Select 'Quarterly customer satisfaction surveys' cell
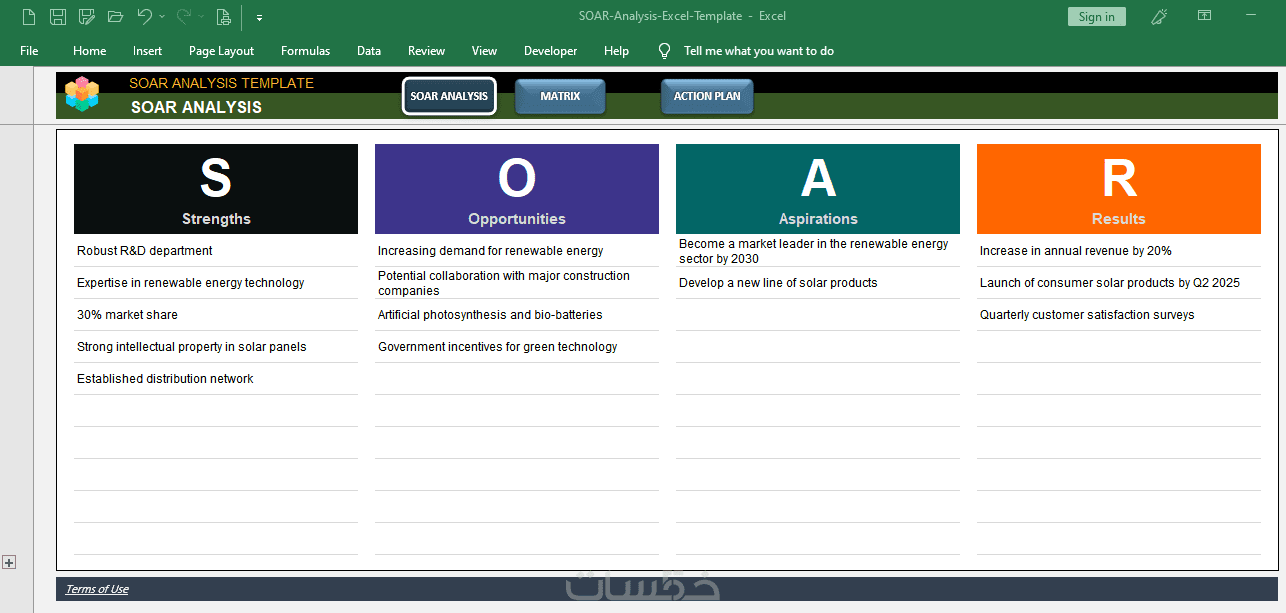 tap(1119, 315)
